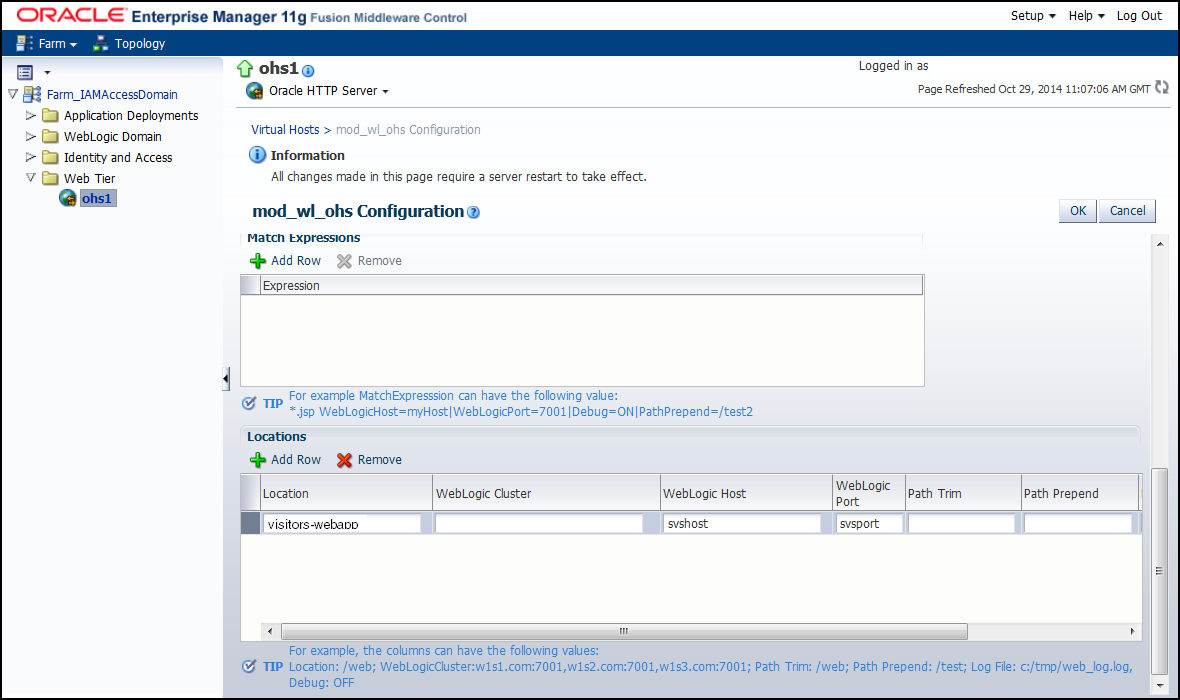Expand the Application Deployments folder
The height and width of the screenshot is (700, 1180).
pos(31,115)
